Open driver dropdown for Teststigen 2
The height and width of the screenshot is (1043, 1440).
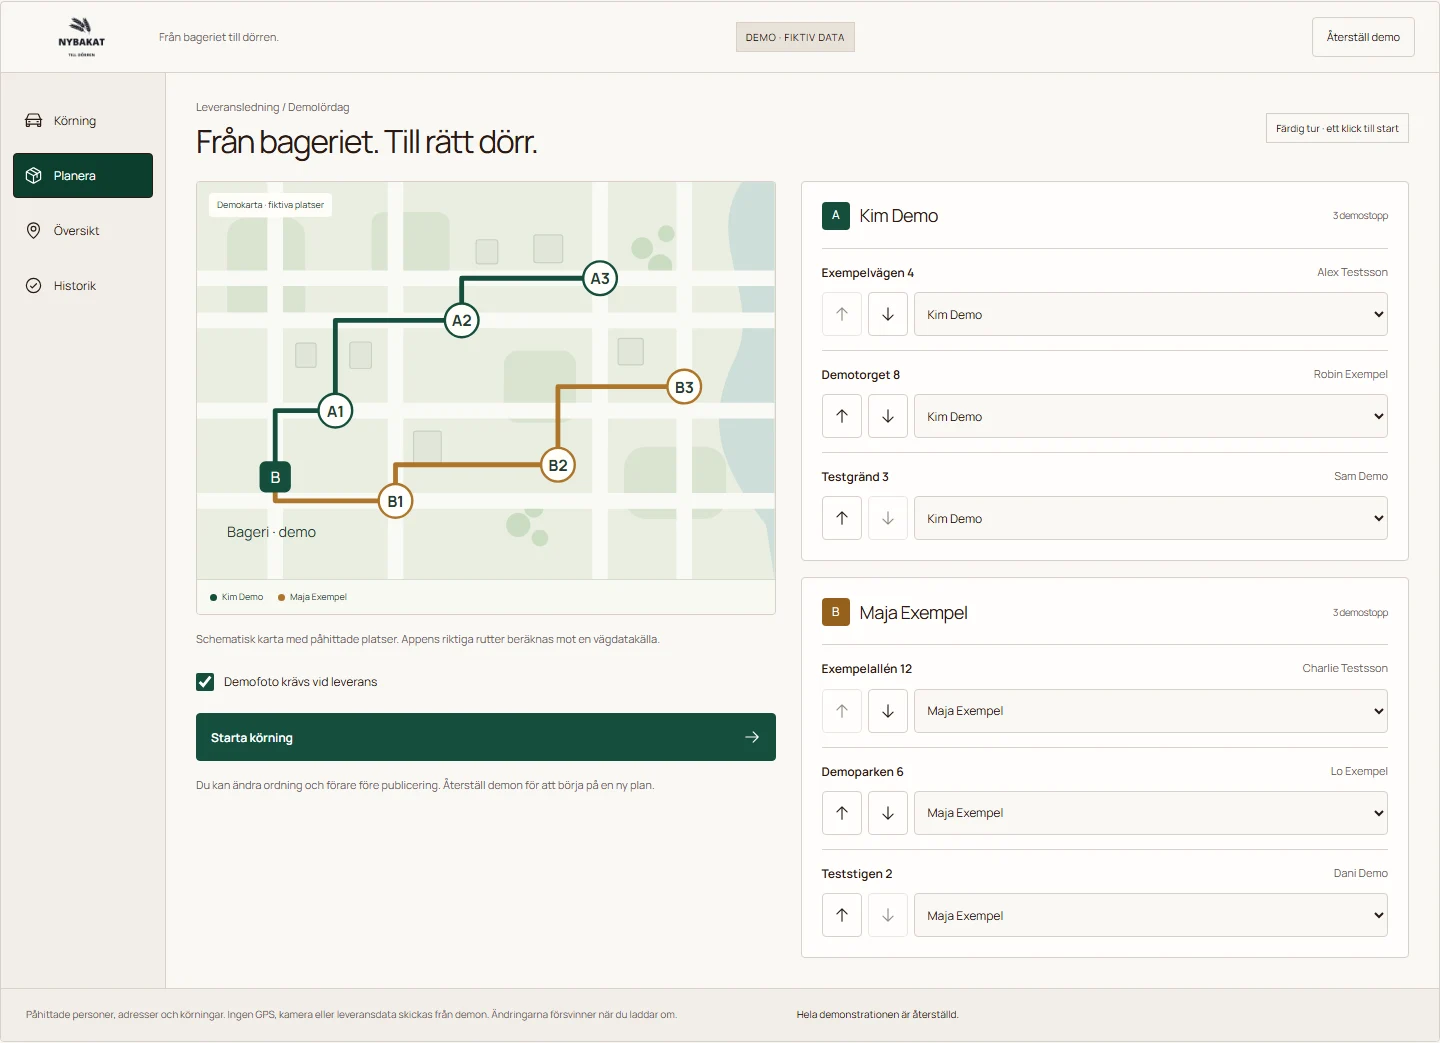1150,915
